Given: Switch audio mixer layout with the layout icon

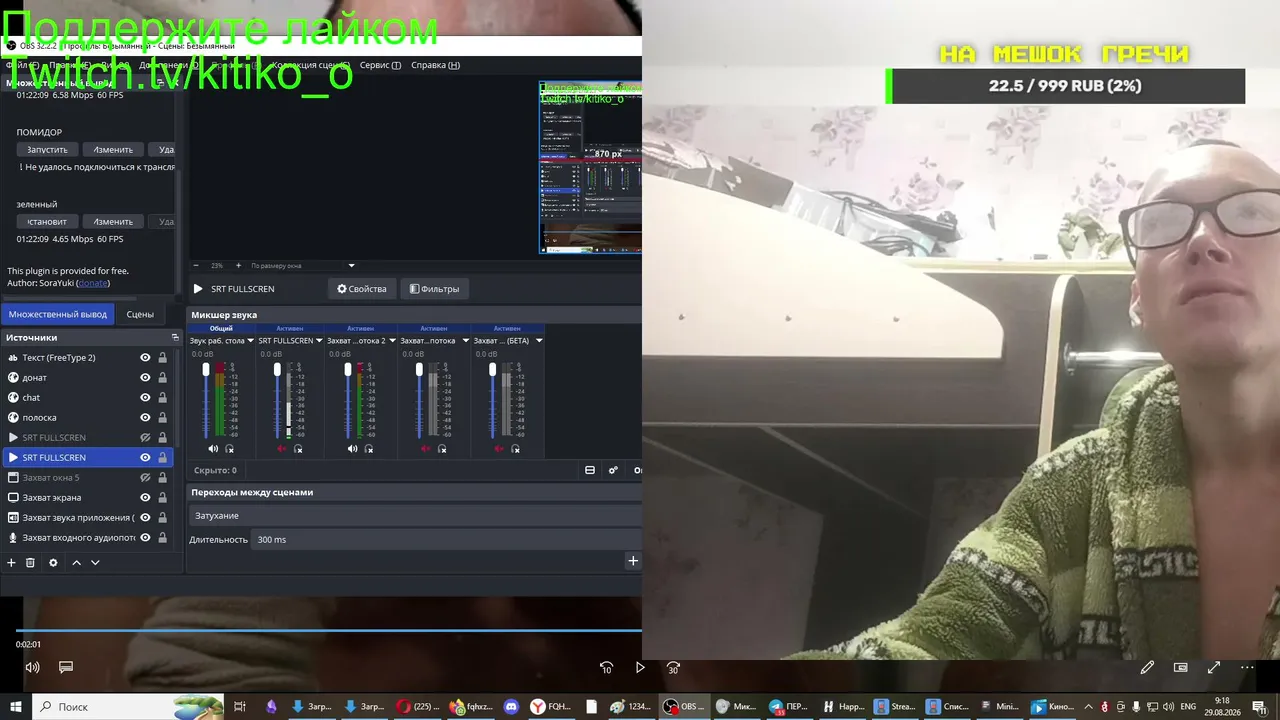Looking at the screenshot, I should click(590, 470).
